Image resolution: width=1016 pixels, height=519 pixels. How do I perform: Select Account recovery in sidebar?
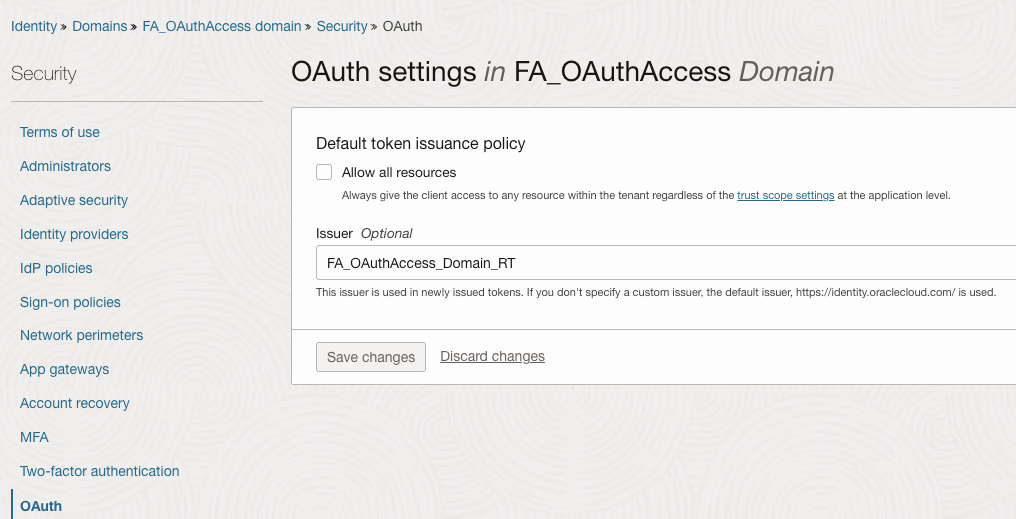tap(75, 403)
